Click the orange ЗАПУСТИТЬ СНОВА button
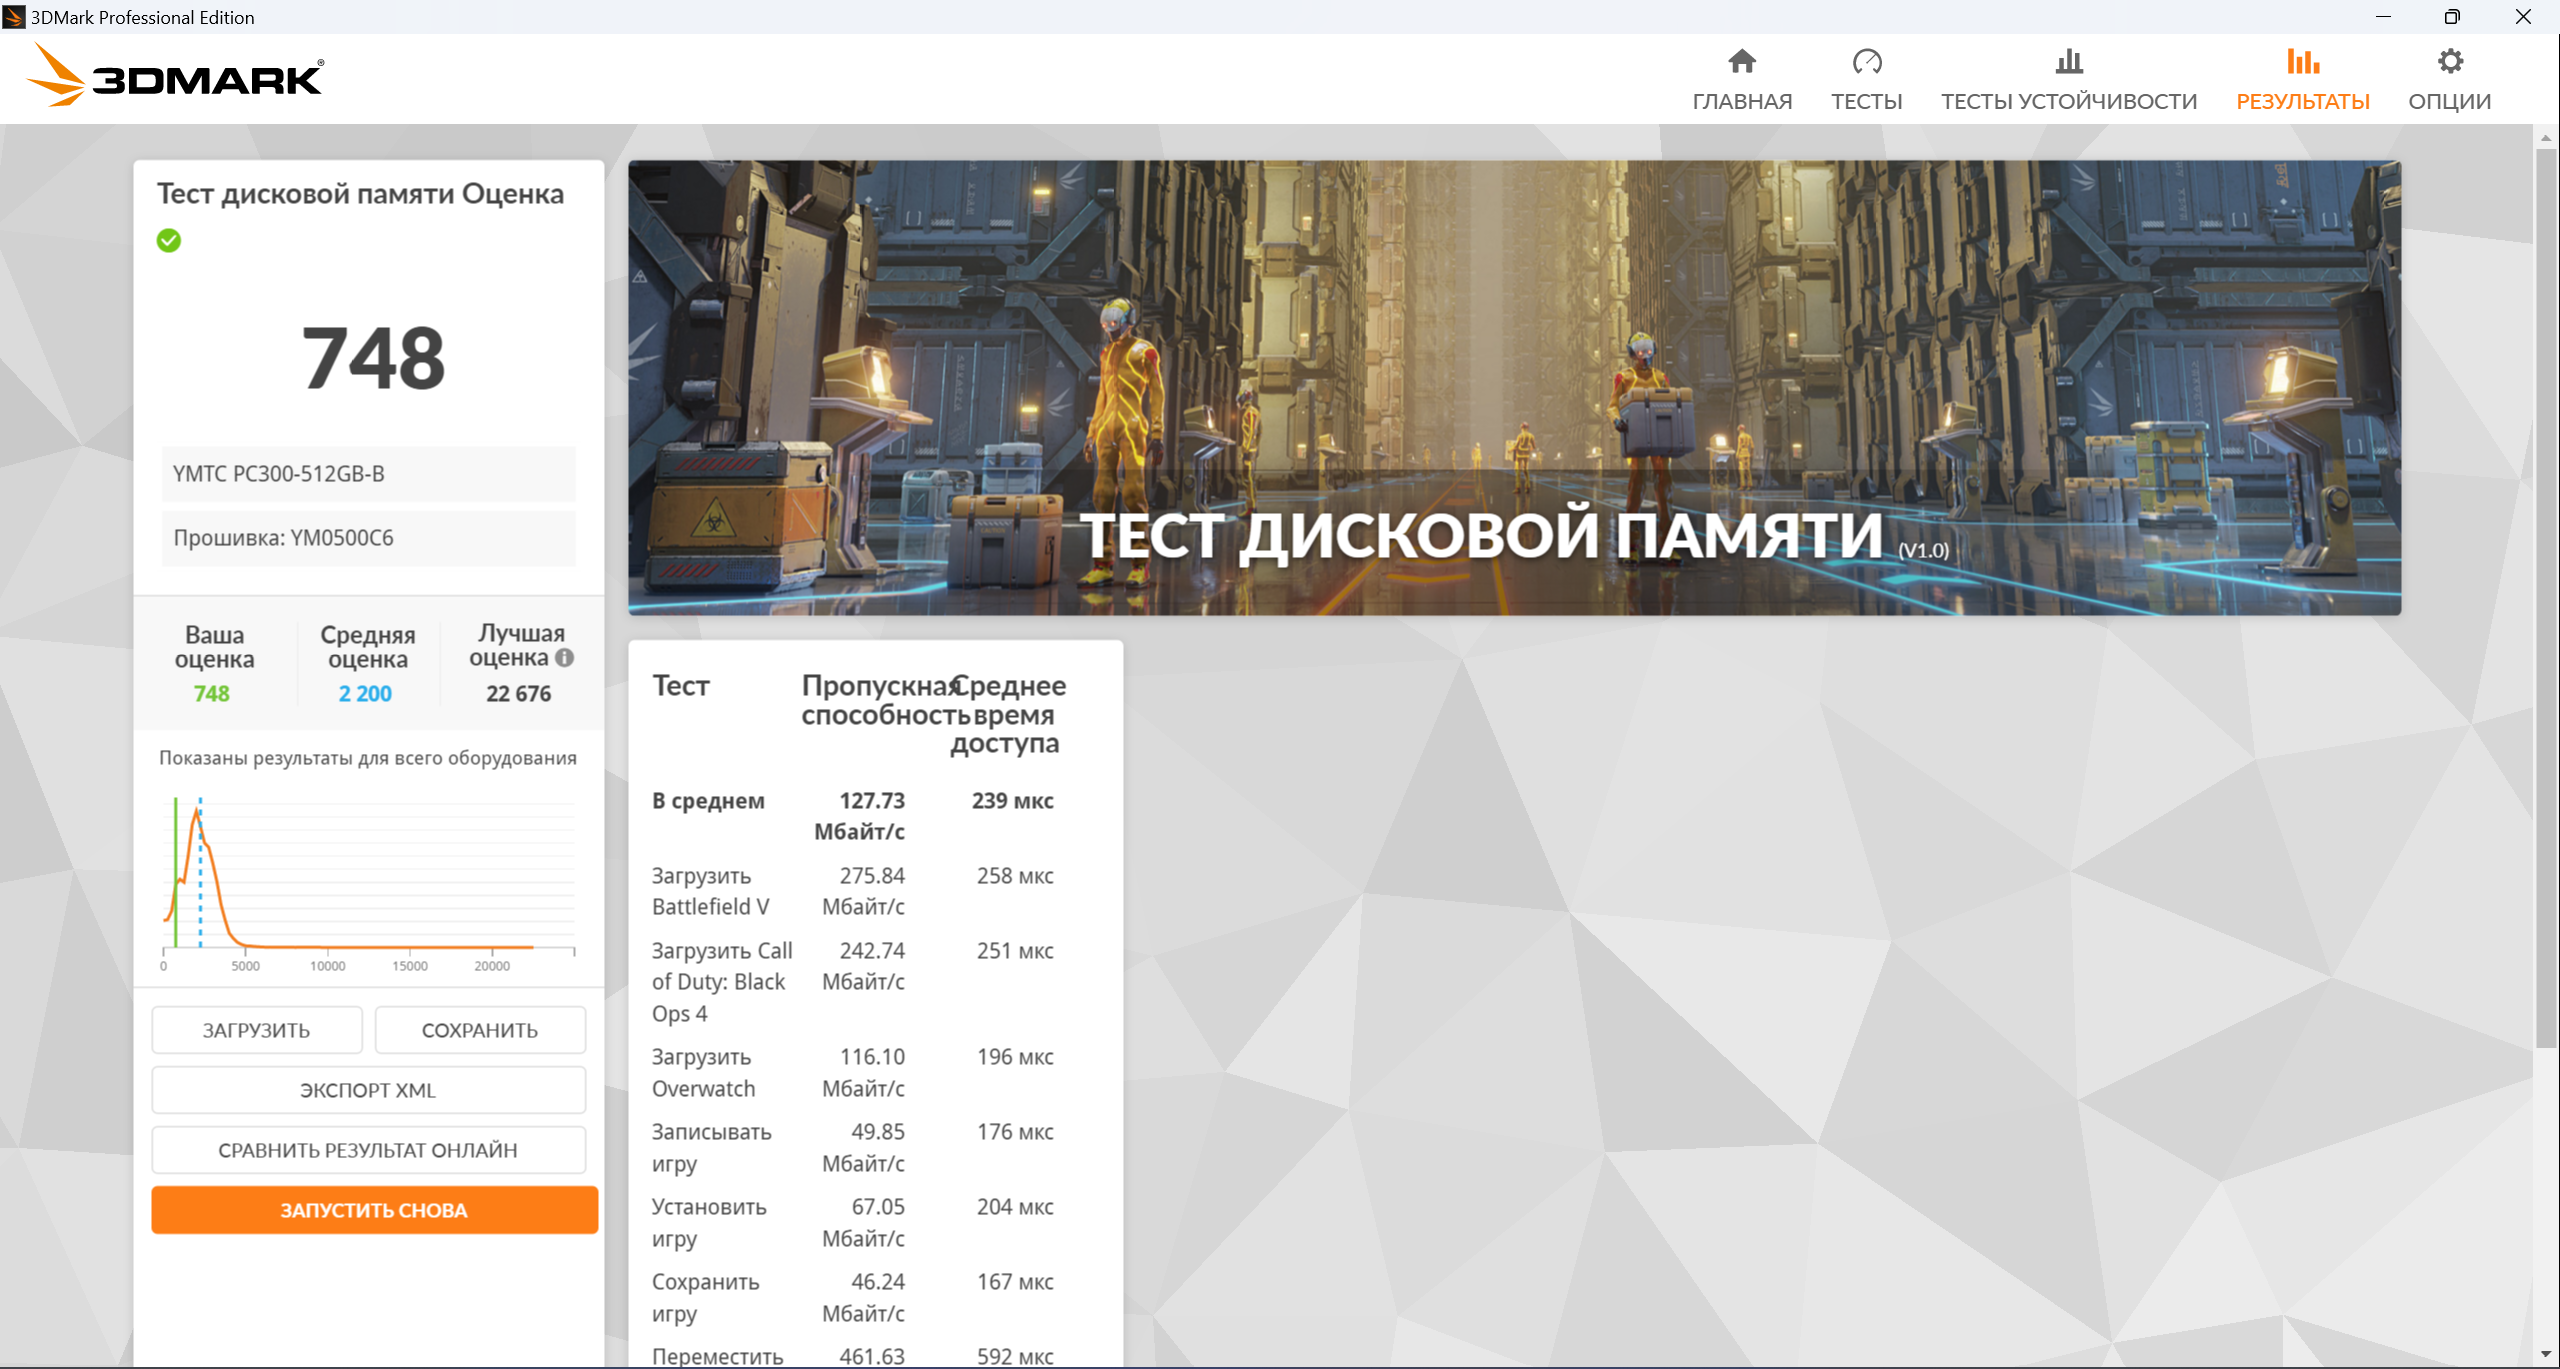 374,1210
